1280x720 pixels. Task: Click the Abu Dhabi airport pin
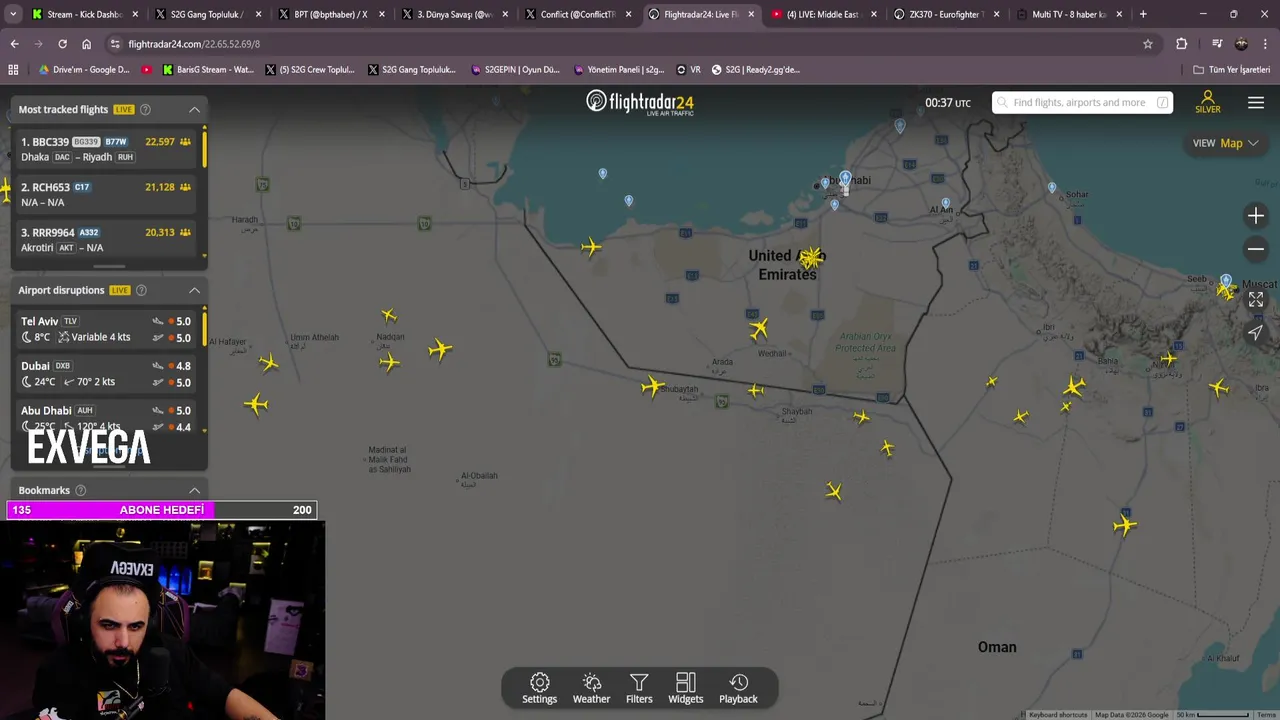tap(845, 178)
